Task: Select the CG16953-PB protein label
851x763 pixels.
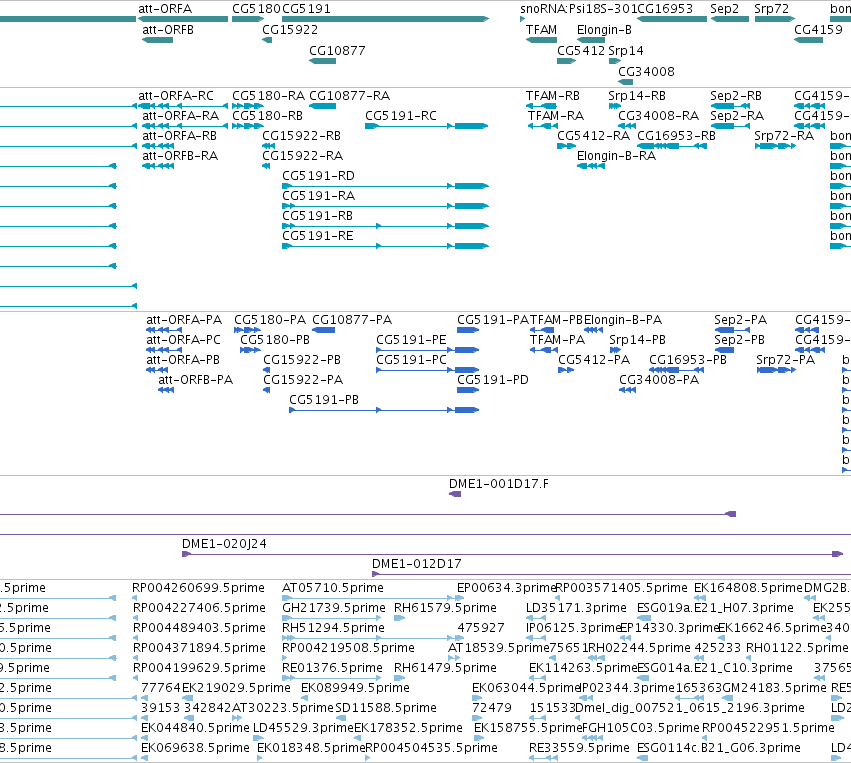Action: click(688, 360)
